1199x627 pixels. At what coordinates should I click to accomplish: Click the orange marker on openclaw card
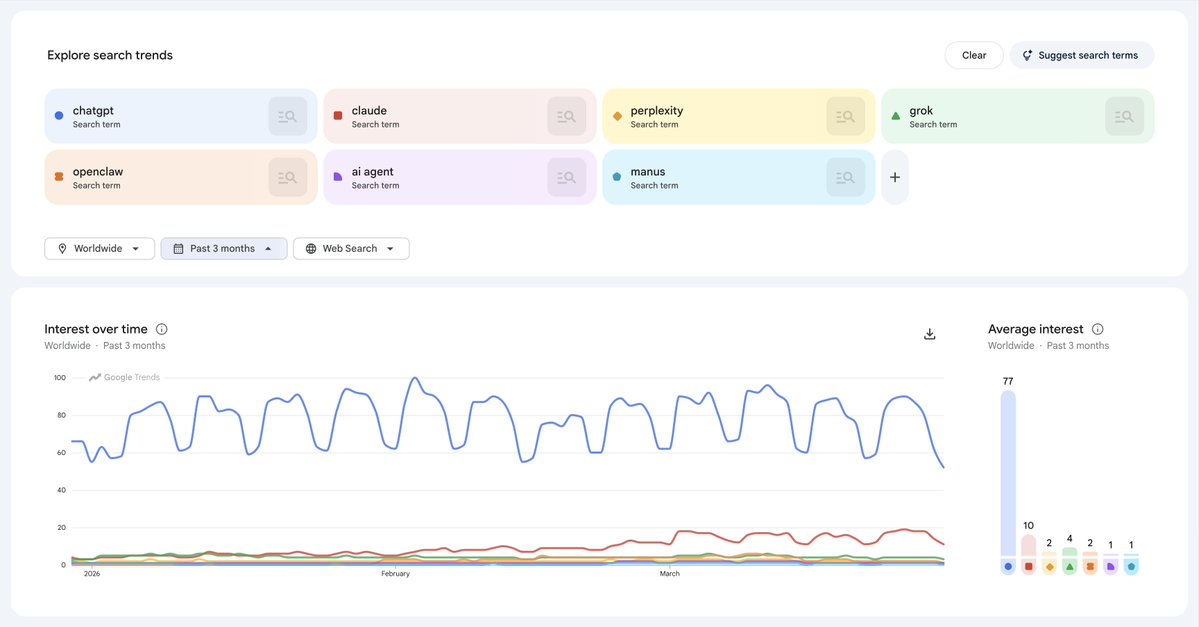click(59, 177)
